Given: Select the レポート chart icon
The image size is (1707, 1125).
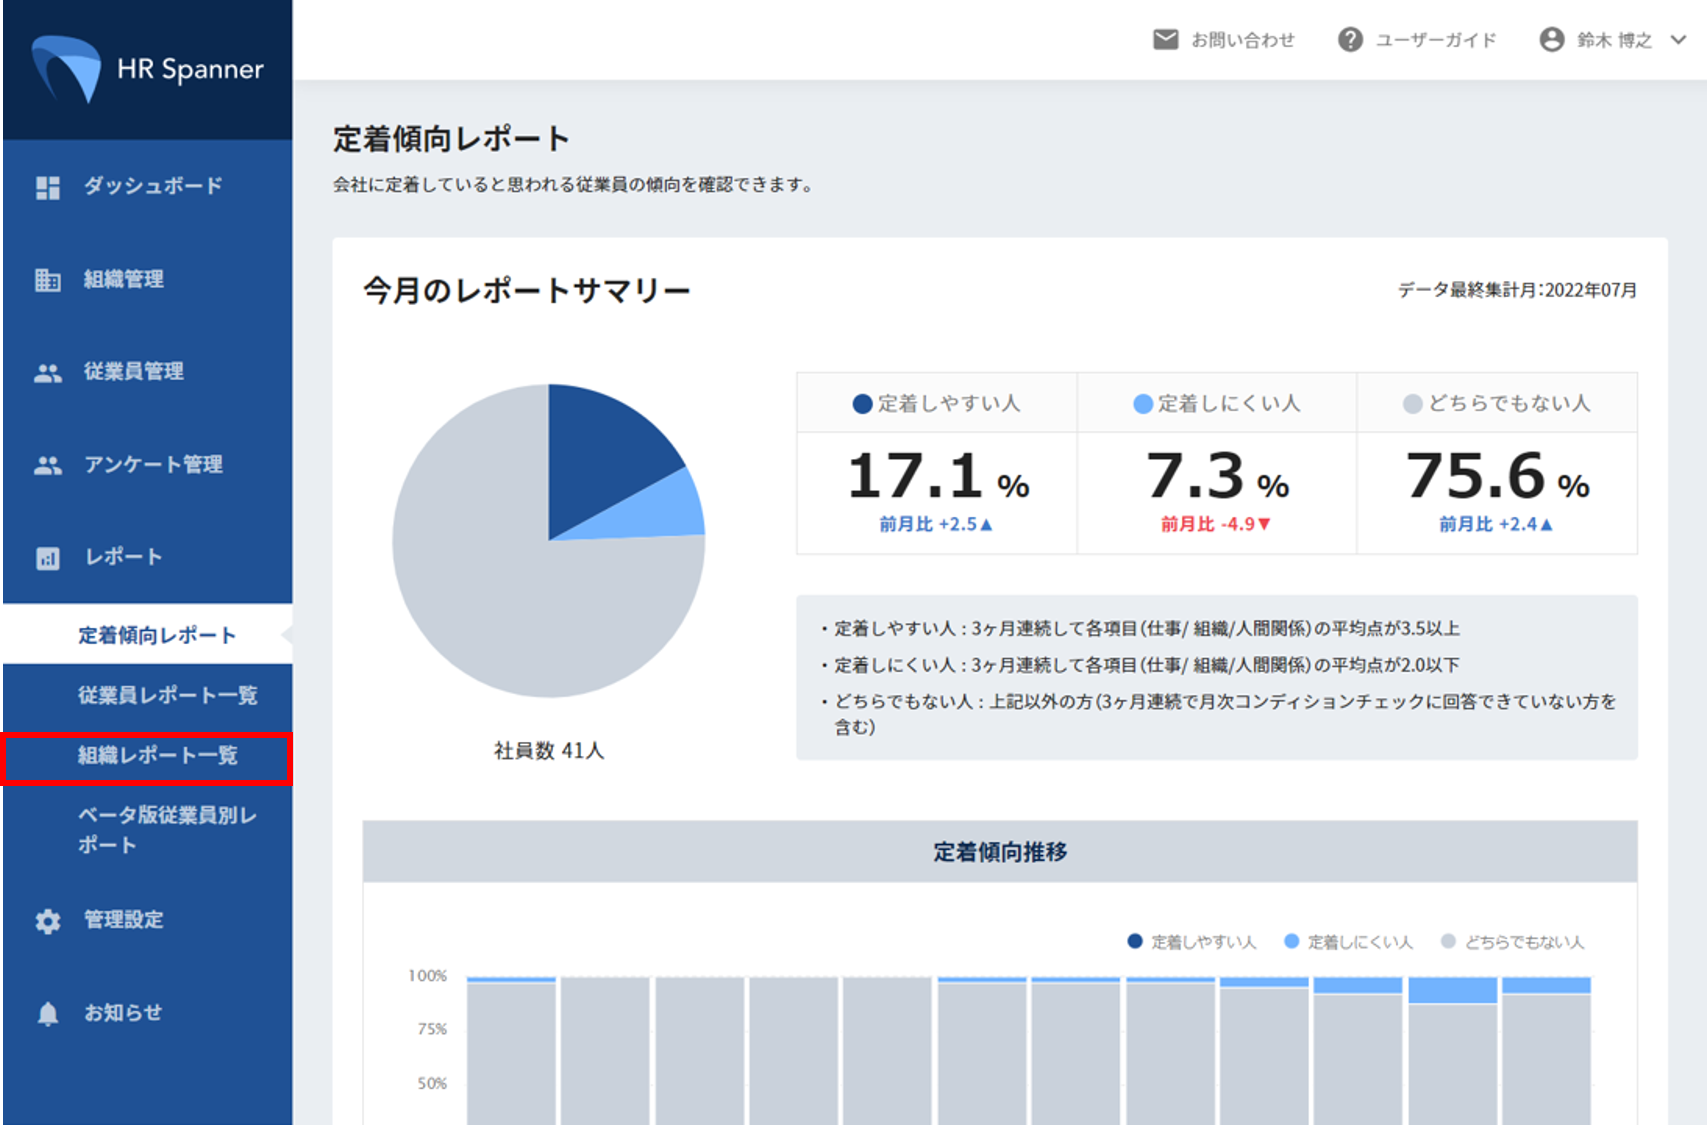Looking at the screenshot, I should pyautogui.click(x=47, y=558).
